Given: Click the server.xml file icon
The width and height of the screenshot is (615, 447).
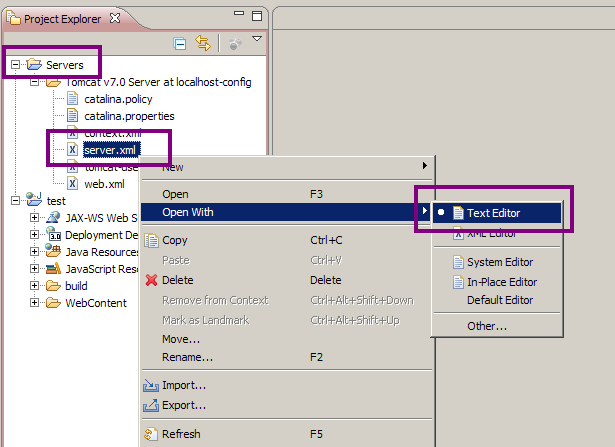Looking at the screenshot, I should 73,150.
